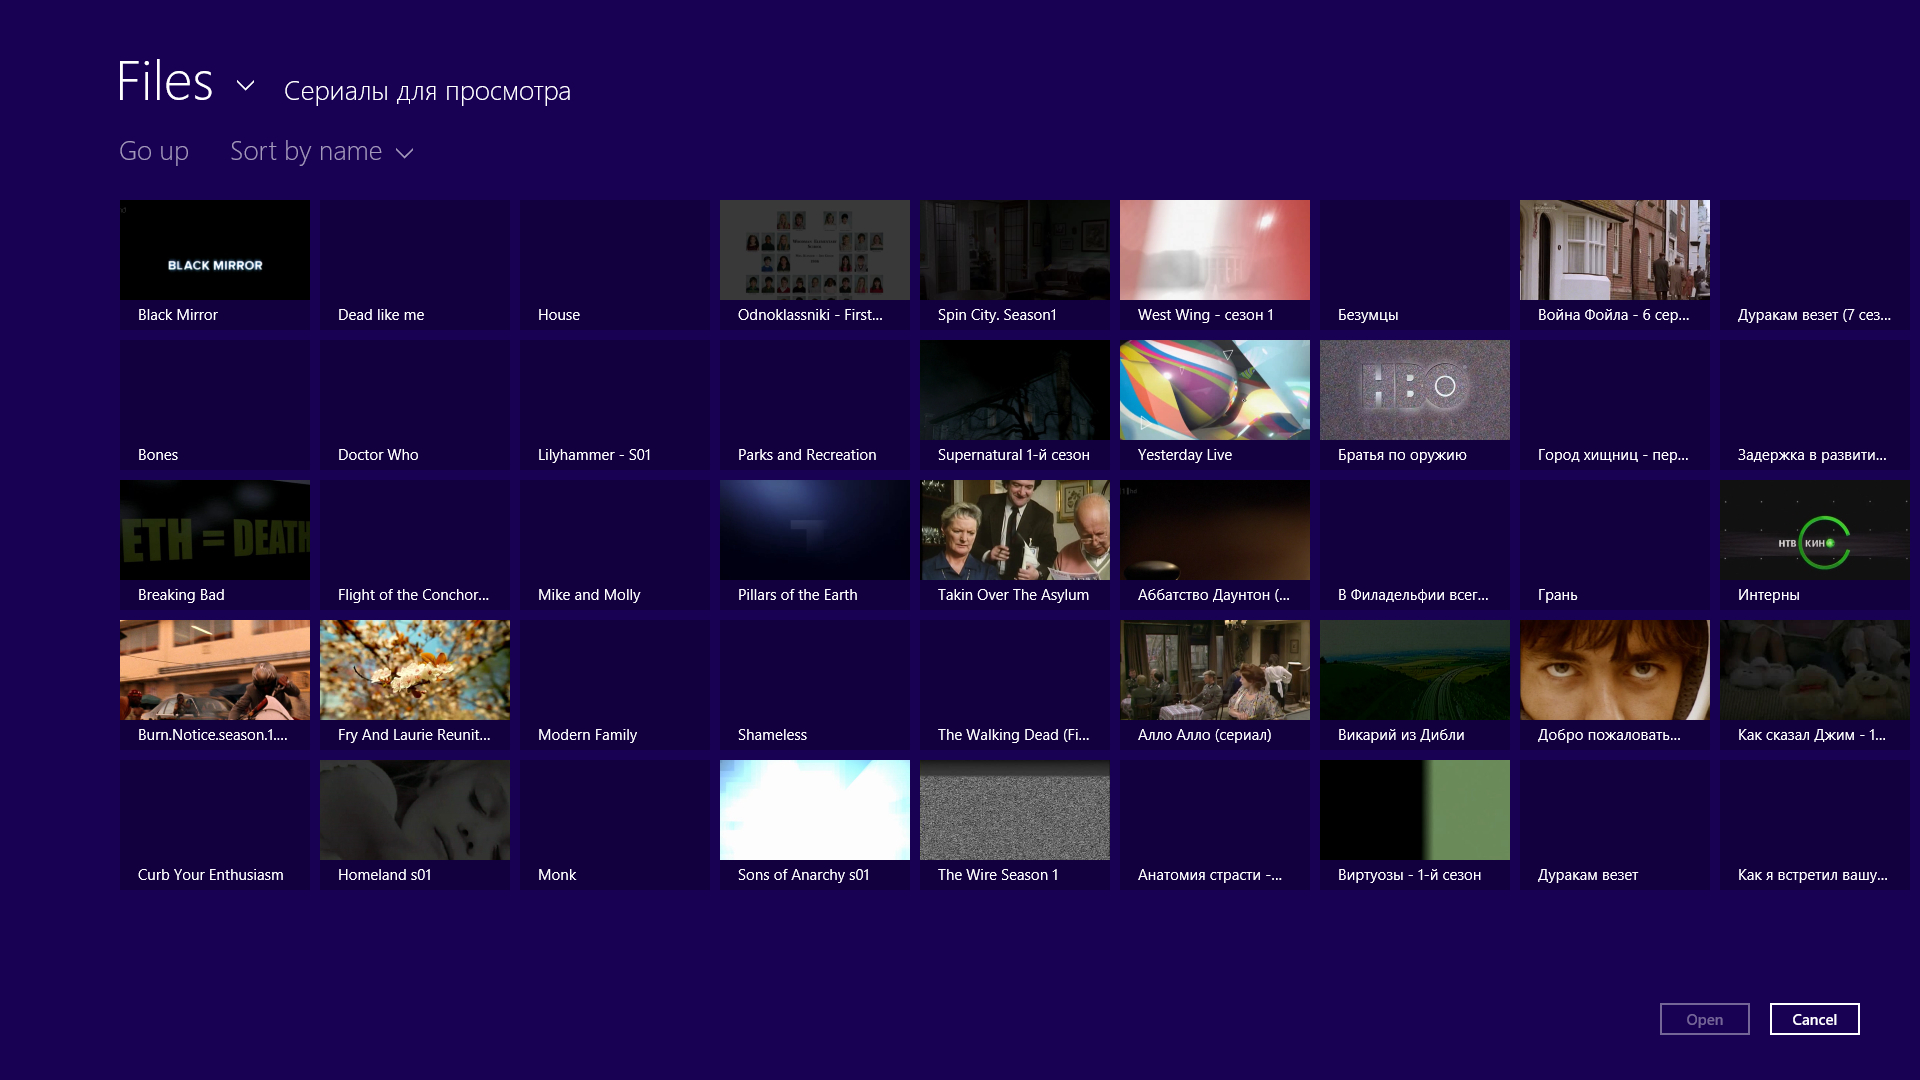Open the Алло Алло (сериал) tile

point(1214,684)
